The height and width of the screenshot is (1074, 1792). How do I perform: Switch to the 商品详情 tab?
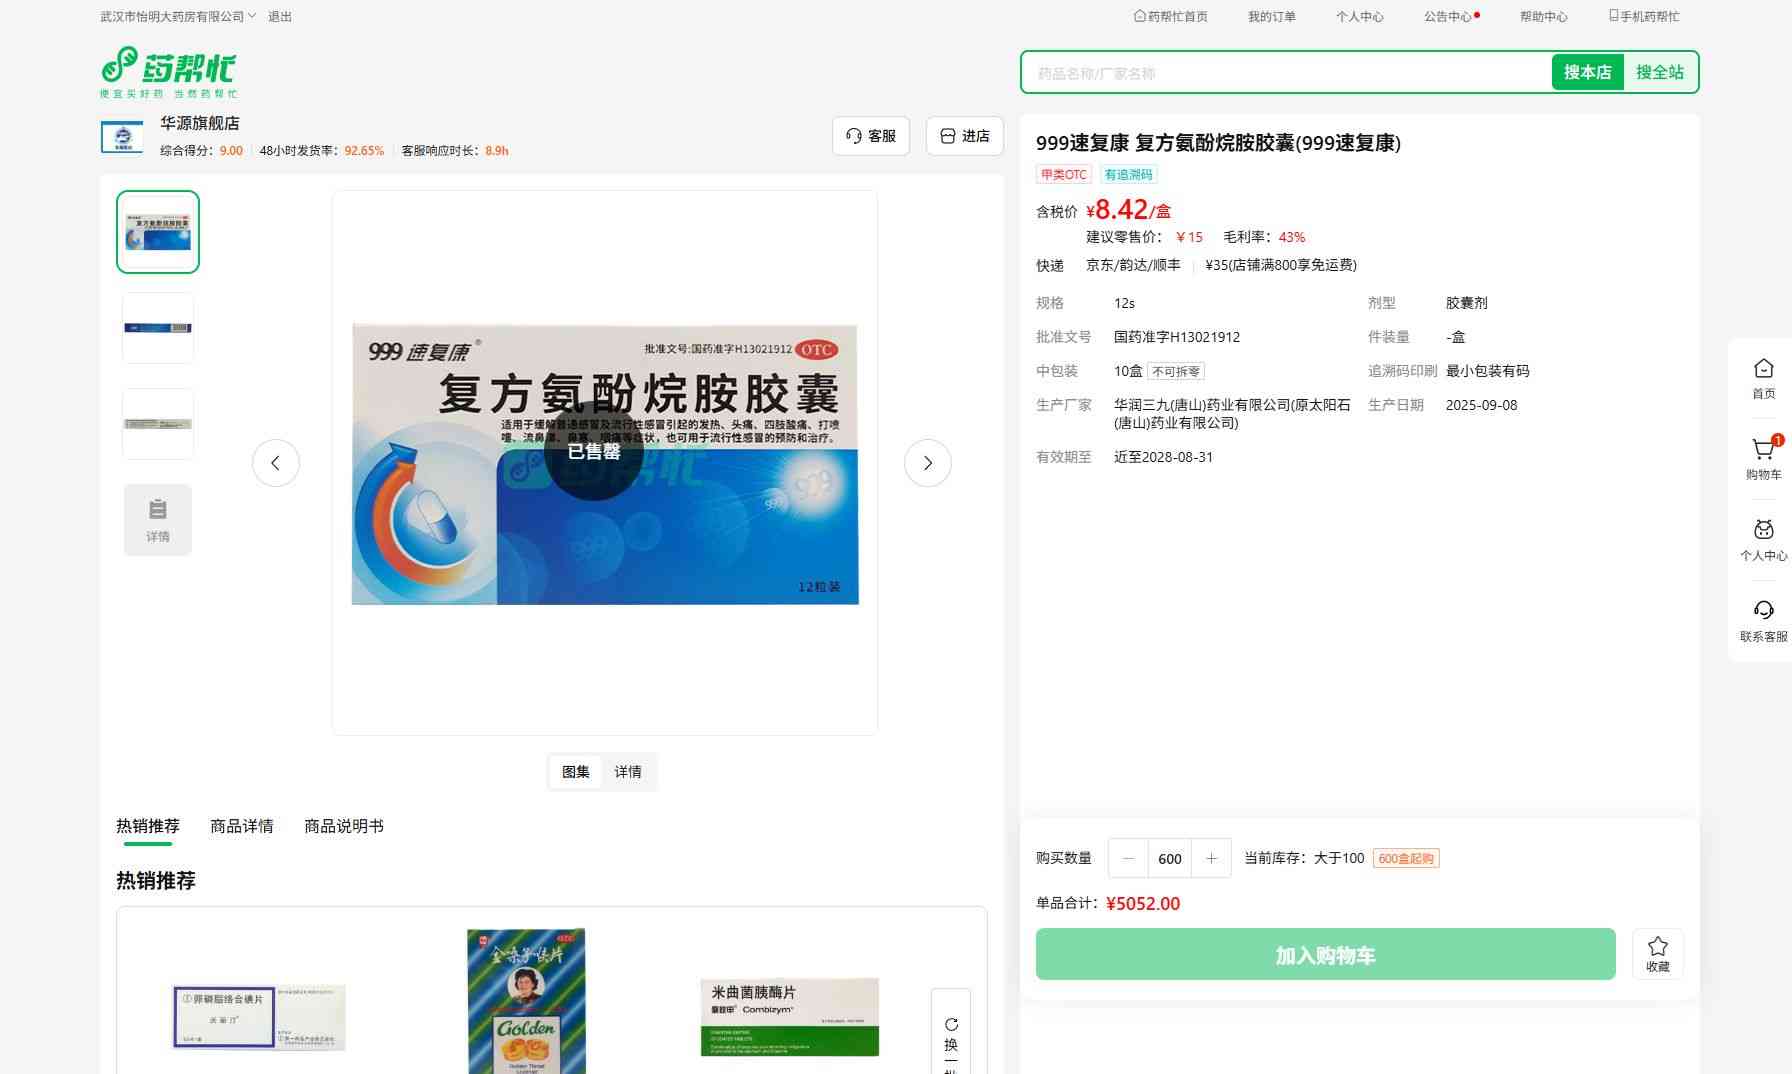[x=241, y=826]
